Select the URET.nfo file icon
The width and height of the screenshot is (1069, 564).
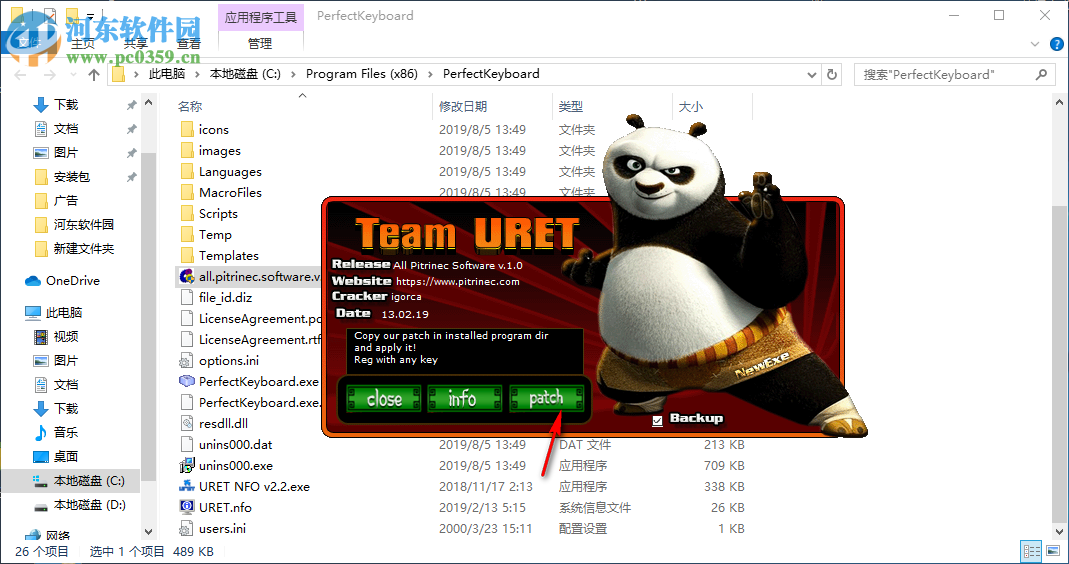click(187, 507)
